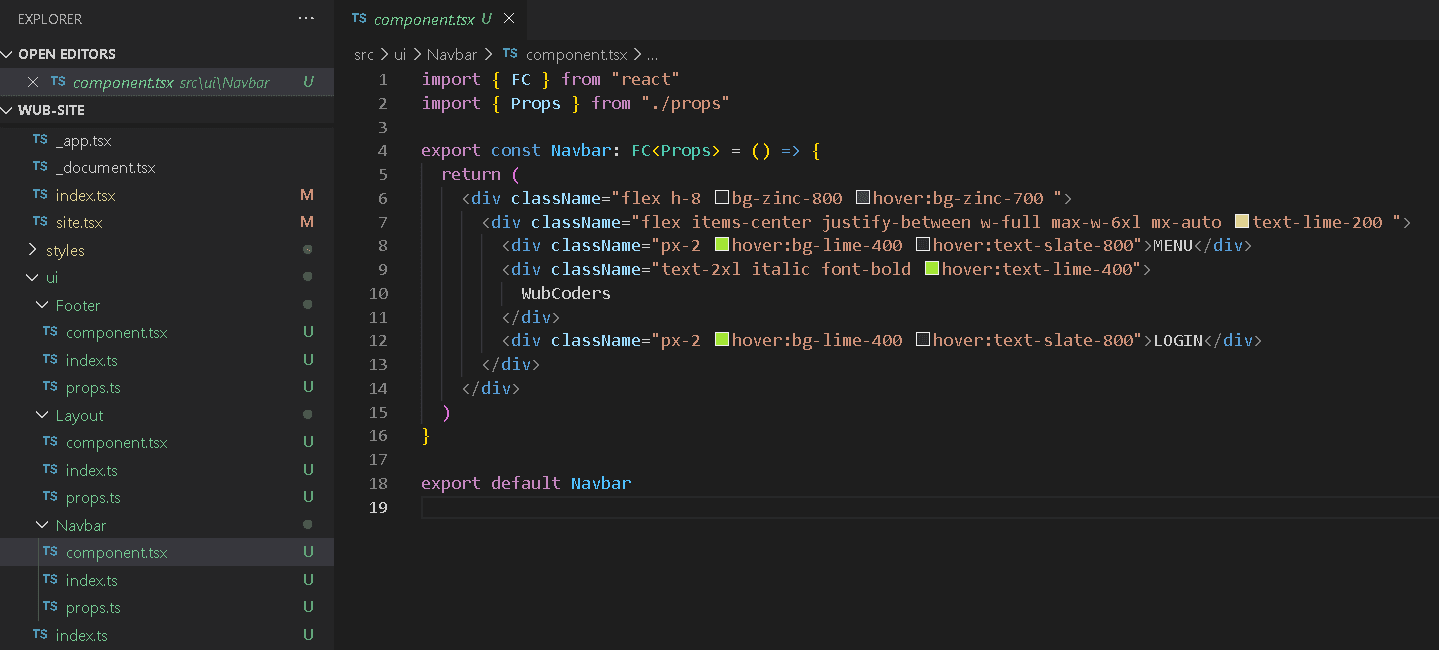This screenshot has width=1439, height=650.
Task: Close the component.tsx editor tab
Action: pos(510,19)
